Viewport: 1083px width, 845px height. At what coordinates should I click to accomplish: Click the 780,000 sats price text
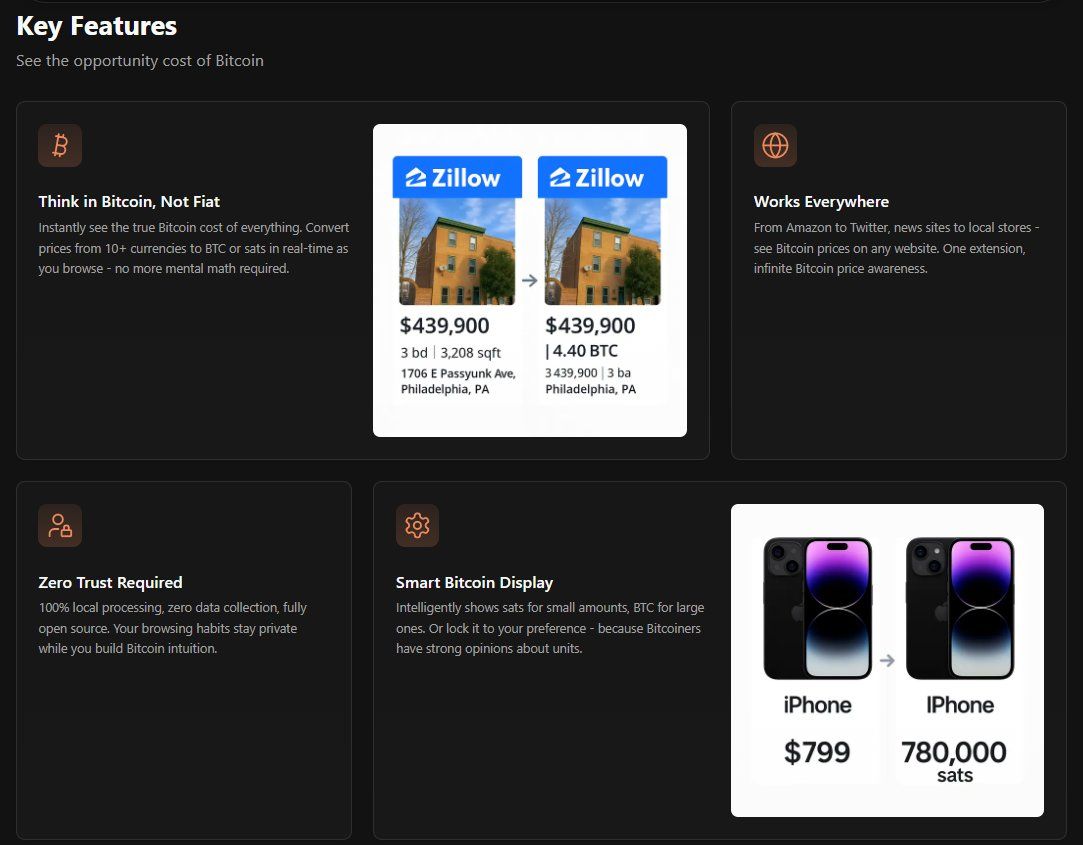pos(954,762)
